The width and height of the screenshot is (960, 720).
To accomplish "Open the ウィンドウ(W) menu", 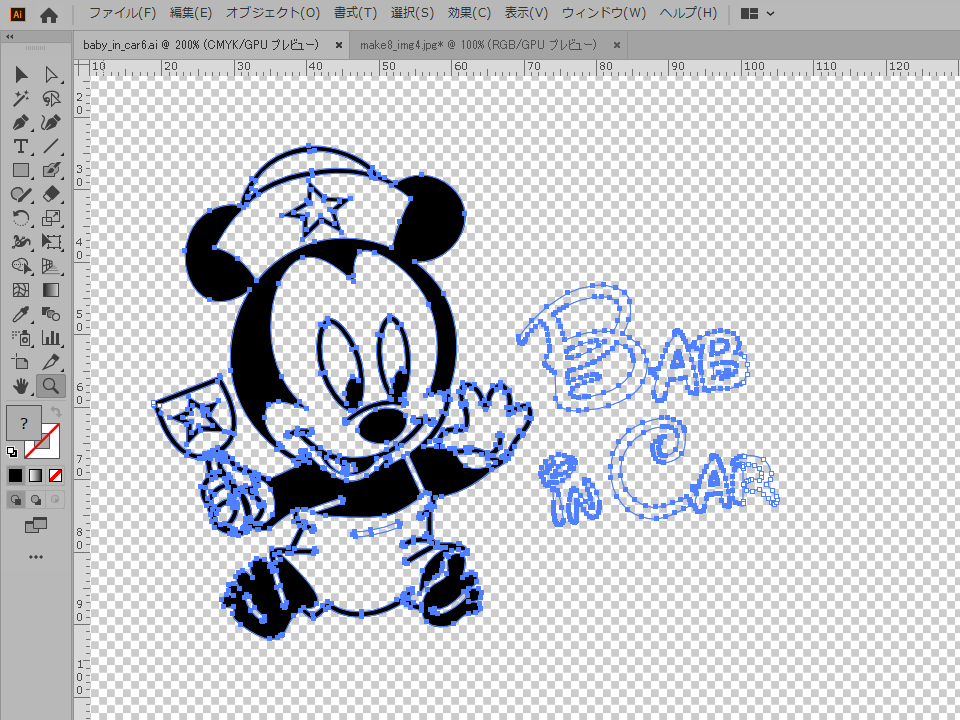I will click(x=604, y=13).
